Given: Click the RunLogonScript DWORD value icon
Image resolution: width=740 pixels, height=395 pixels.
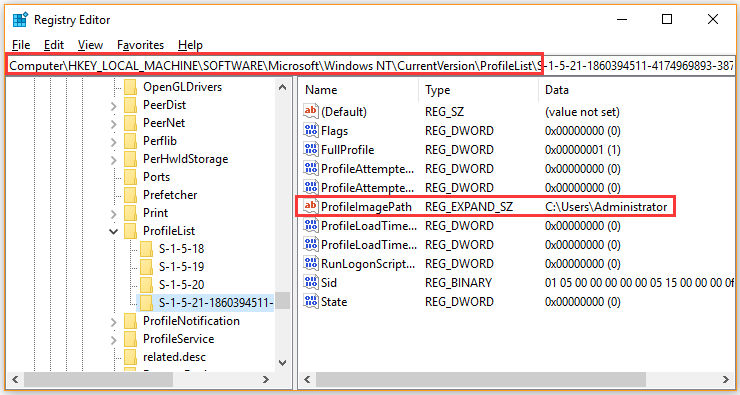Looking at the screenshot, I should pyautogui.click(x=311, y=263).
